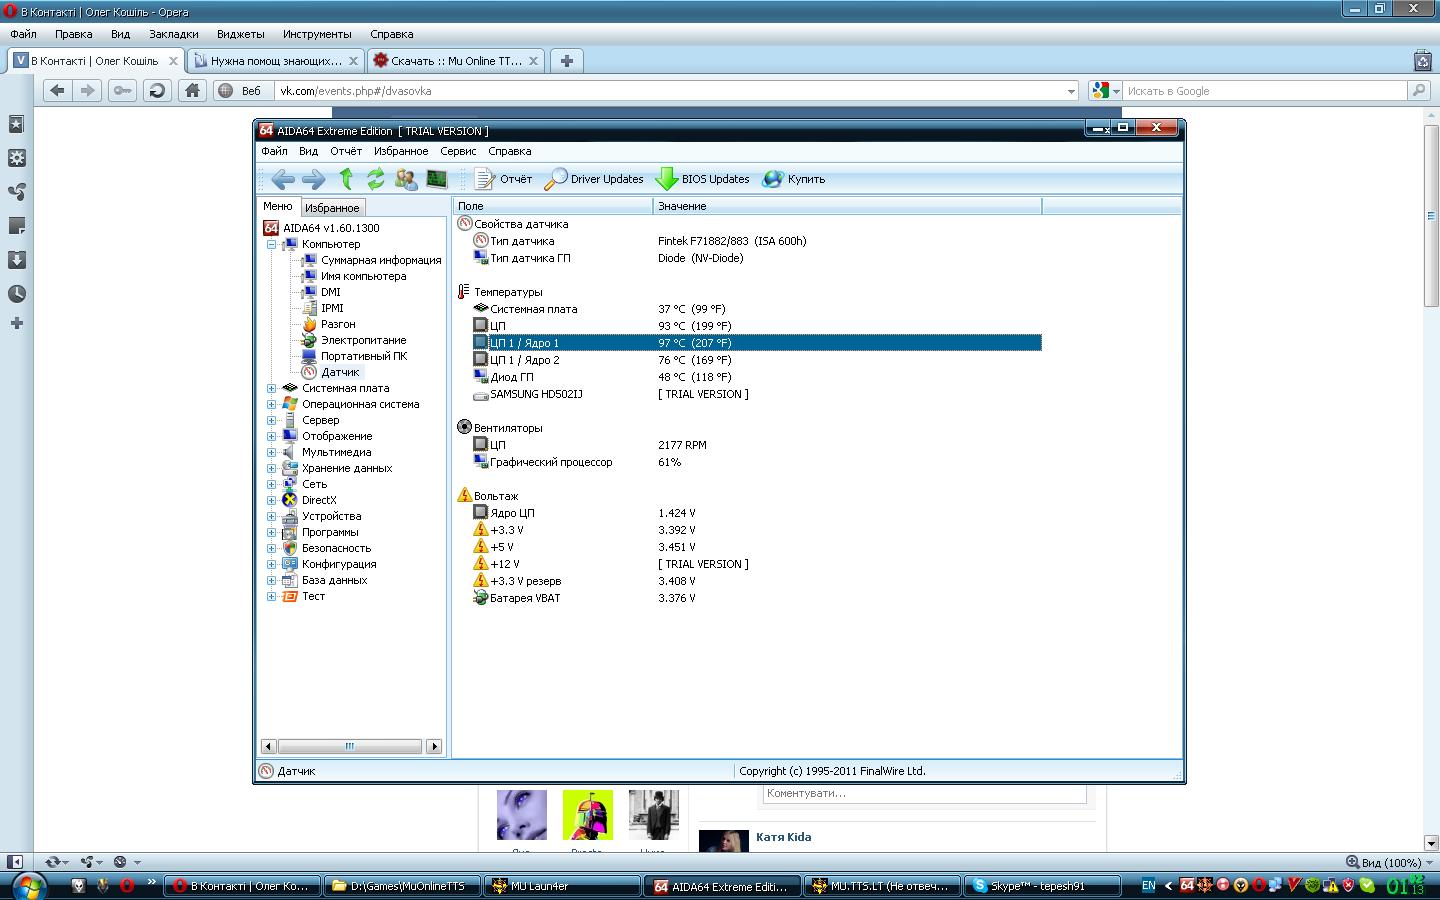The width and height of the screenshot is (1440, 900).
Task: Open a new Opera tab with plus button
Action: click(x=566, y=61)
